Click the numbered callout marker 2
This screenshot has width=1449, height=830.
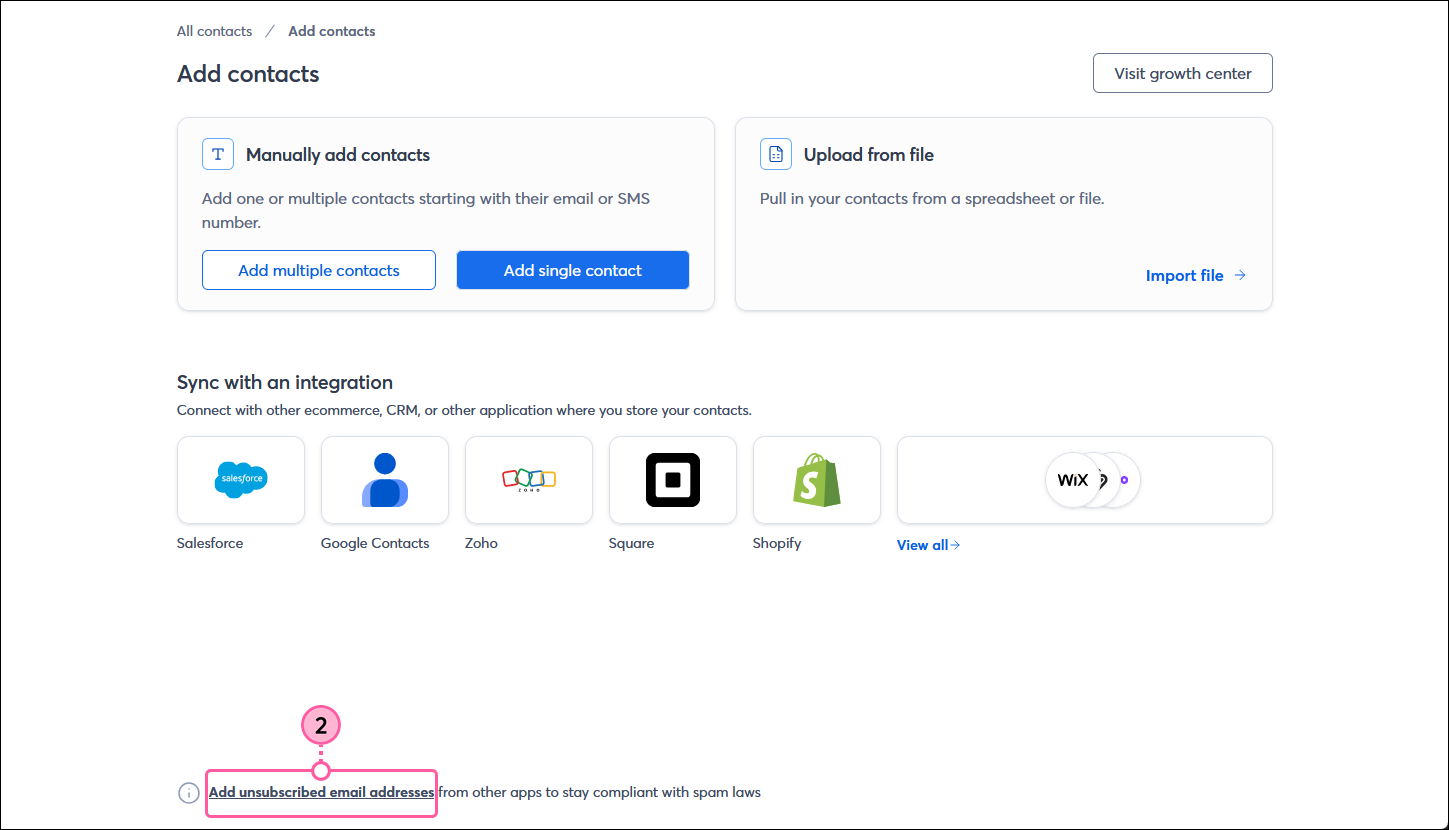(x=320, y=724)
